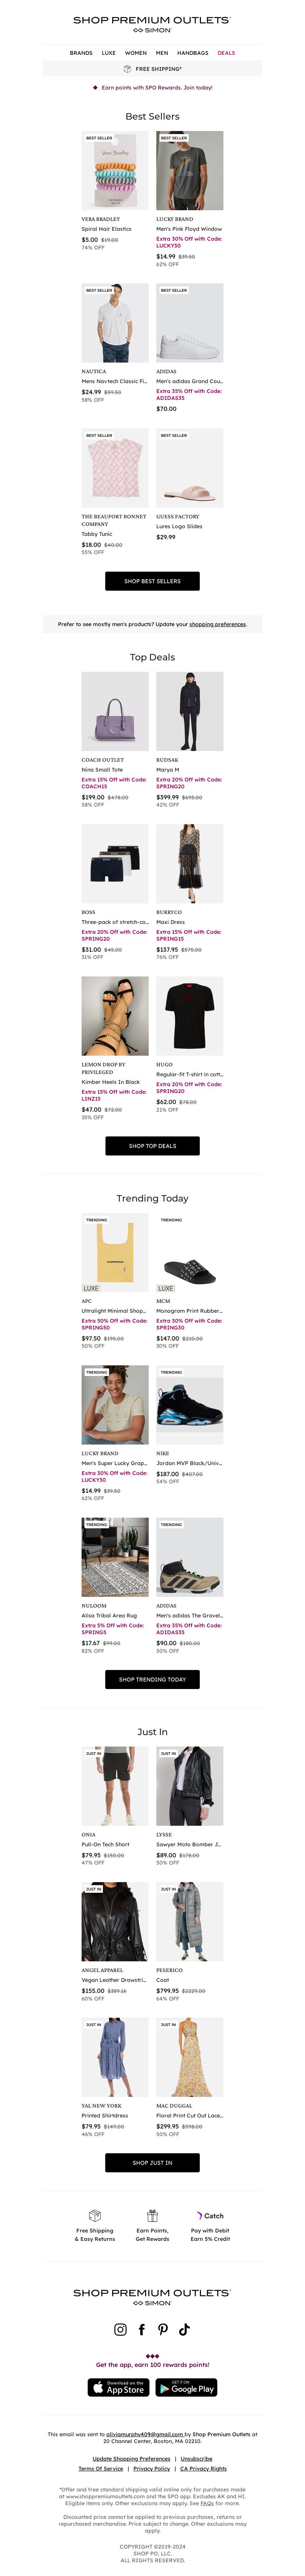Open the Instagram icon in footer
This screenshot has height=2576, width=305.
coord(120,2329)
